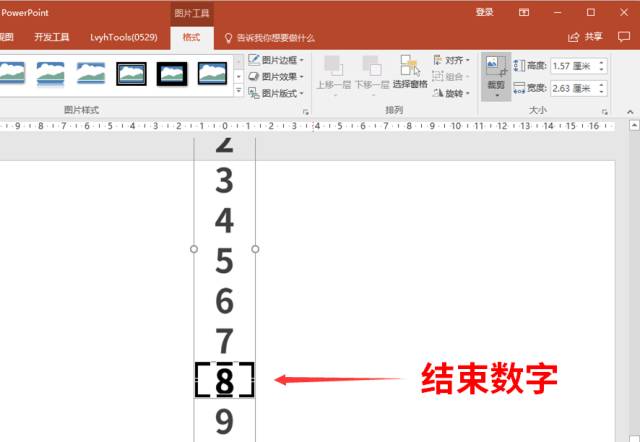Click into the 高度 height input field
Viewport: 640px width, 442px height.
tap(573, 66)
